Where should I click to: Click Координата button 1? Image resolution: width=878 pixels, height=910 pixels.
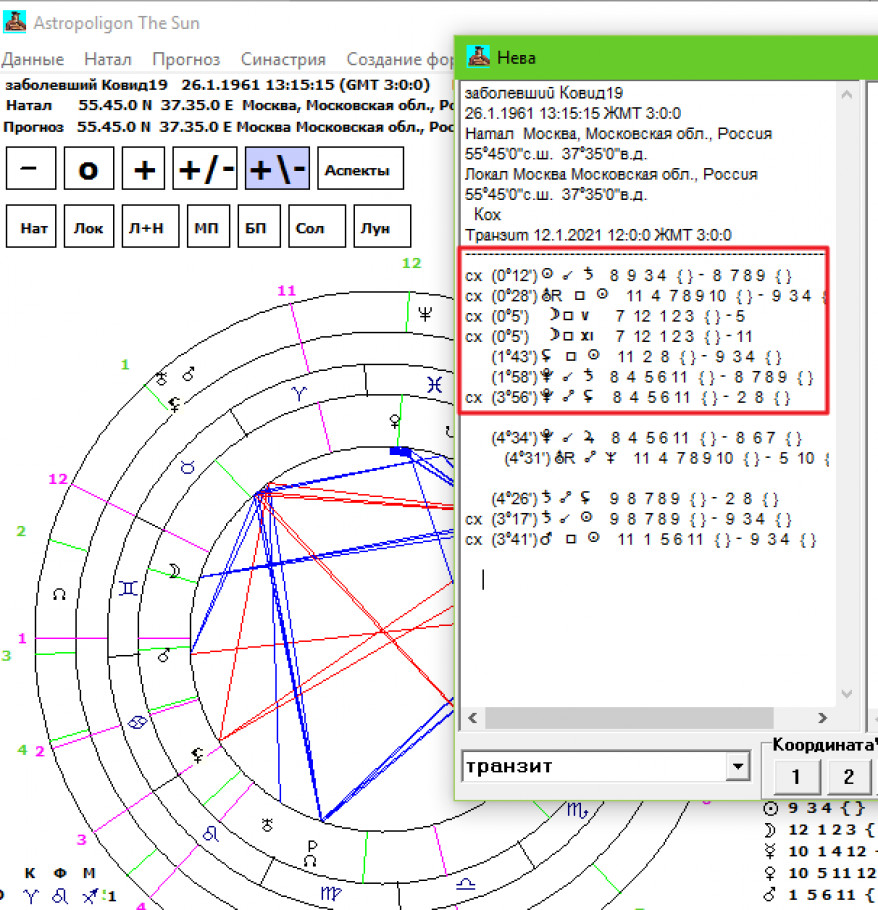tap(797, 777)
